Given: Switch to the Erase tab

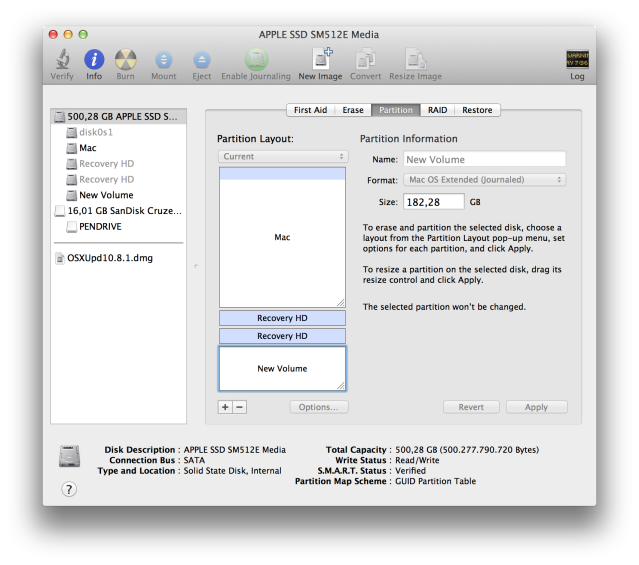Looking at the screenshot, I should tap(353, 110).
